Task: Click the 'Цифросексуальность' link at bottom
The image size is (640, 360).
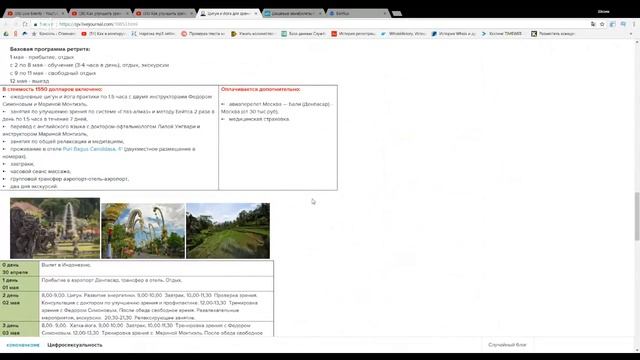Action: point(75,345)
